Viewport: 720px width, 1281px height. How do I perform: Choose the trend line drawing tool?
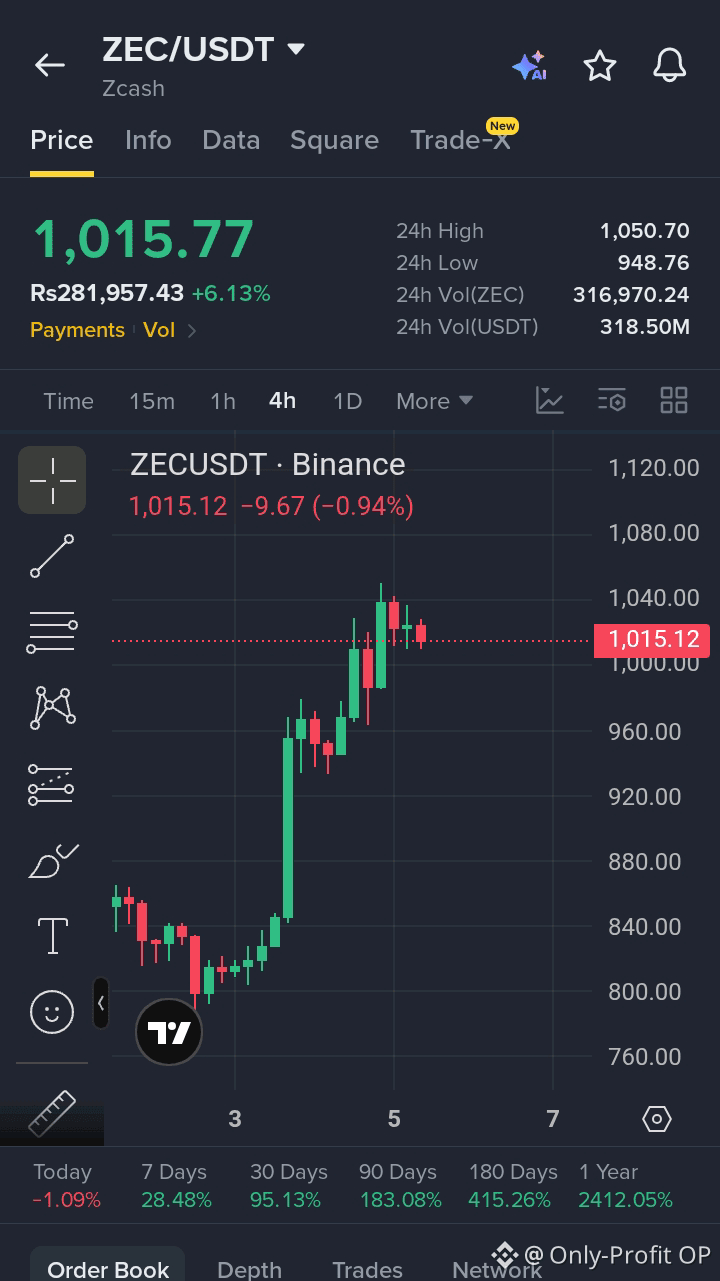coord(52,556)
